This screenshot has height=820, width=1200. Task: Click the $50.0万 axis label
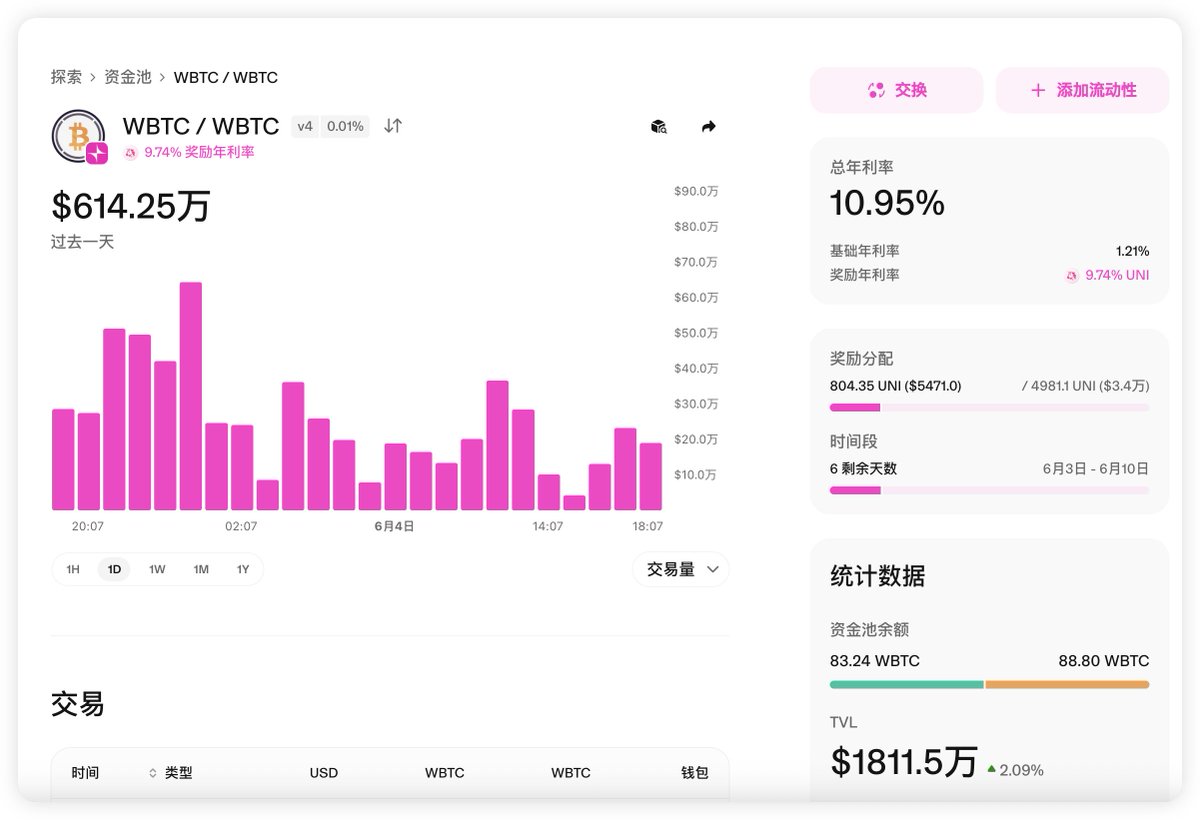[x=697, y=333]
